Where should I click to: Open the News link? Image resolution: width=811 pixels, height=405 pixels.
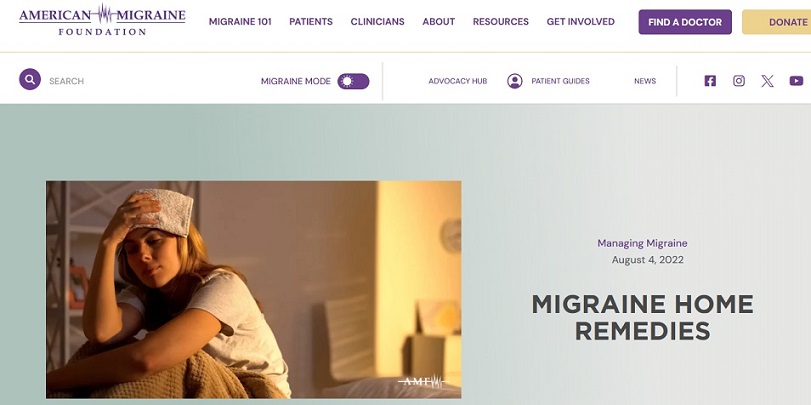(x=645, y=81)
